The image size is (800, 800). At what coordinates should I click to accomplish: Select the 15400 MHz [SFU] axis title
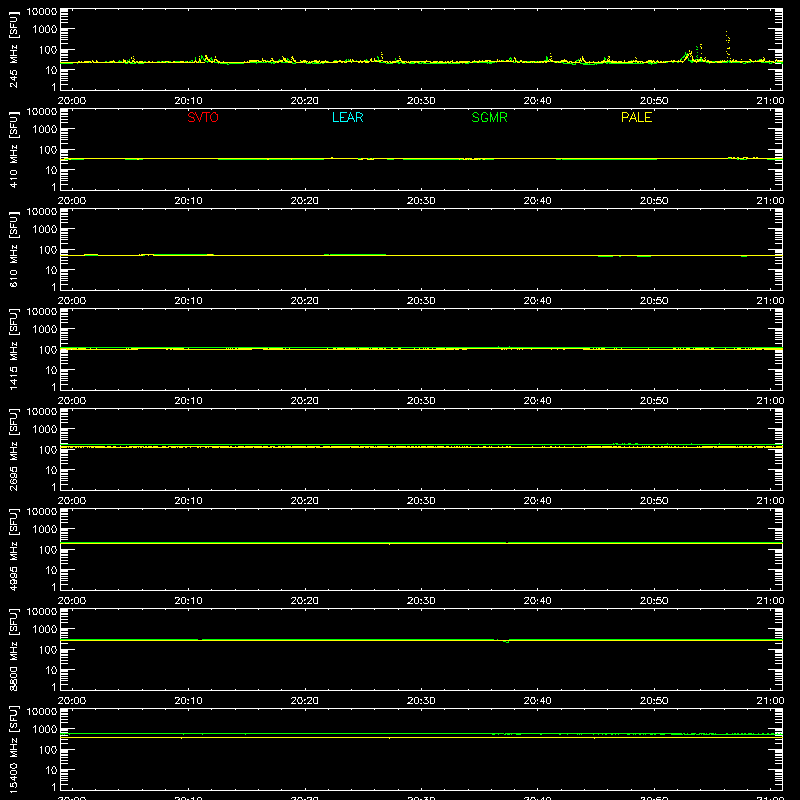(14, 749)
